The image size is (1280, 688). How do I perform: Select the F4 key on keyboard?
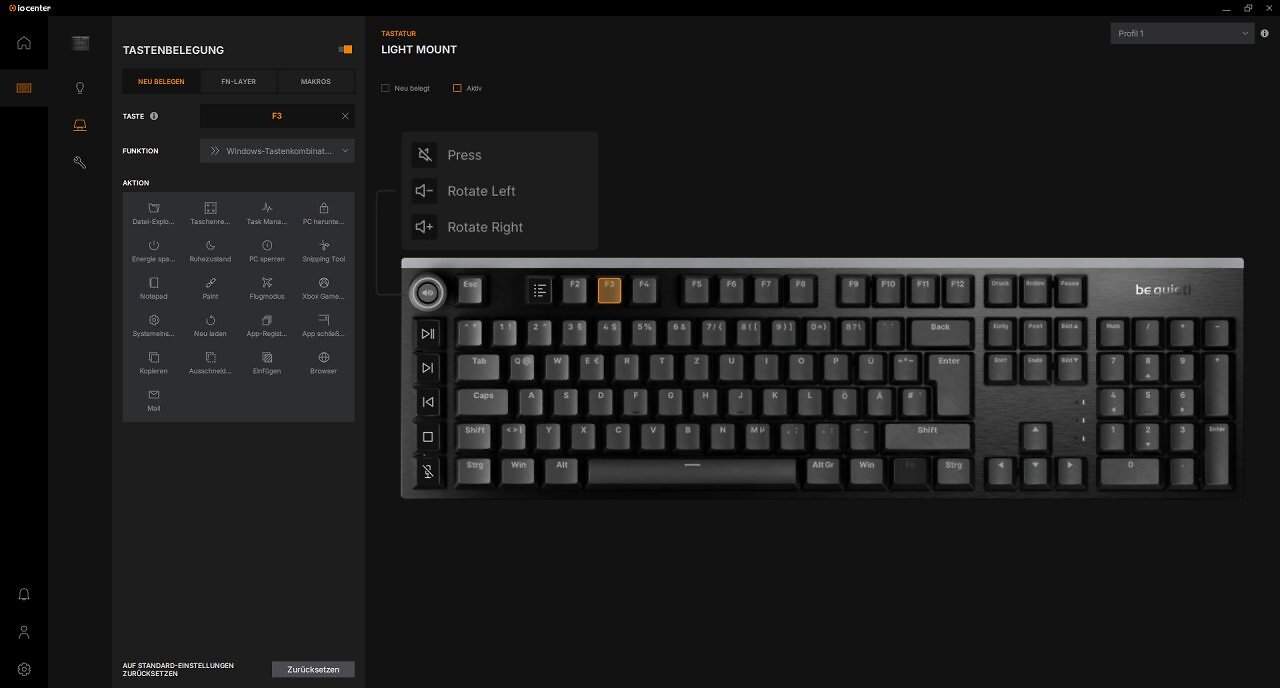click(644, 289)
